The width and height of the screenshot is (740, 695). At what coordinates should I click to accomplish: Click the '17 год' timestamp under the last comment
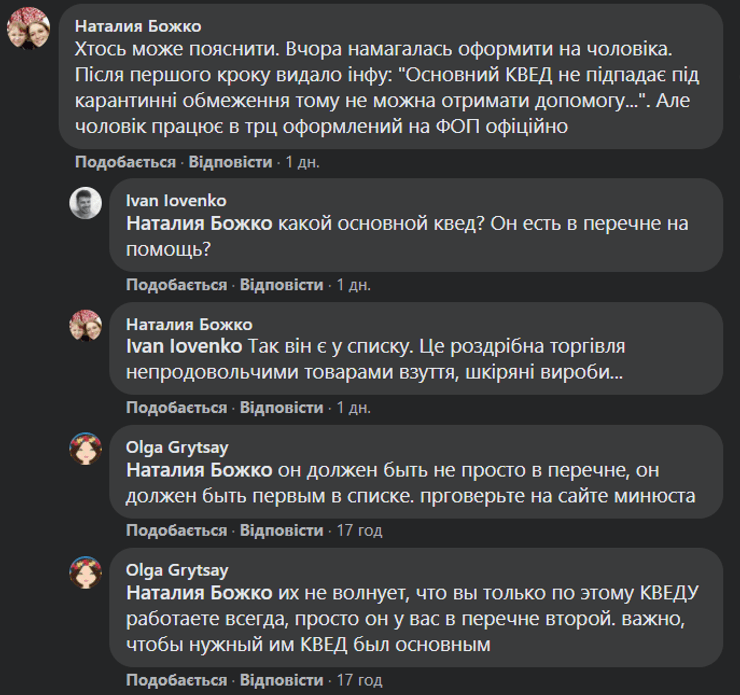[x=358, y=681]
